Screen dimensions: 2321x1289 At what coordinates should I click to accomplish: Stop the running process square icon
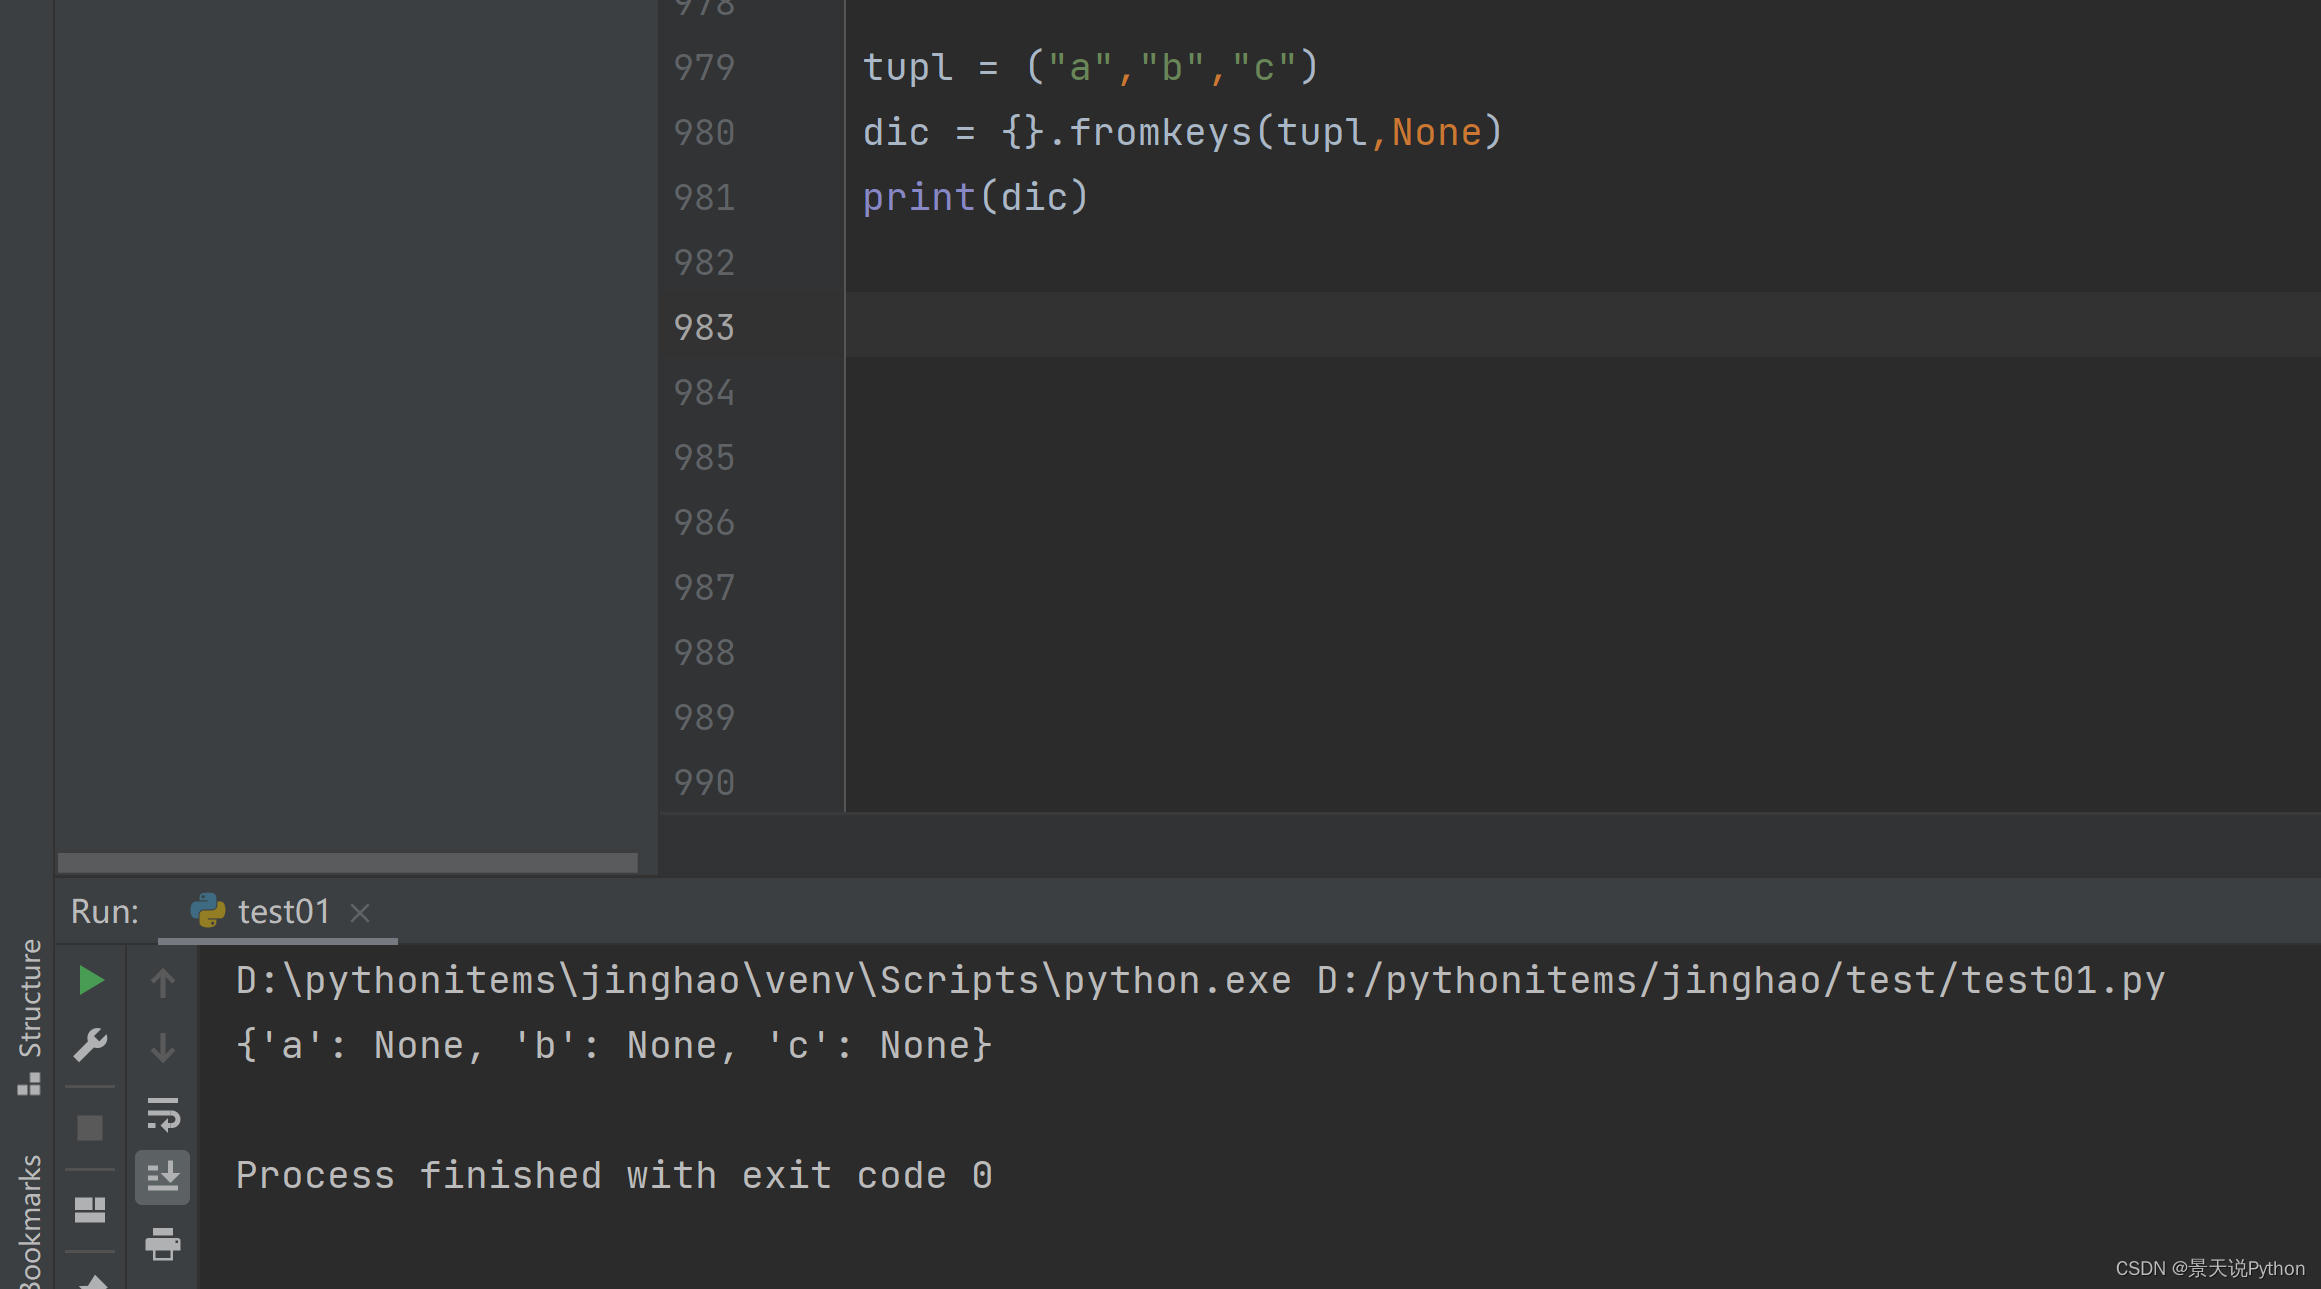90,1128
